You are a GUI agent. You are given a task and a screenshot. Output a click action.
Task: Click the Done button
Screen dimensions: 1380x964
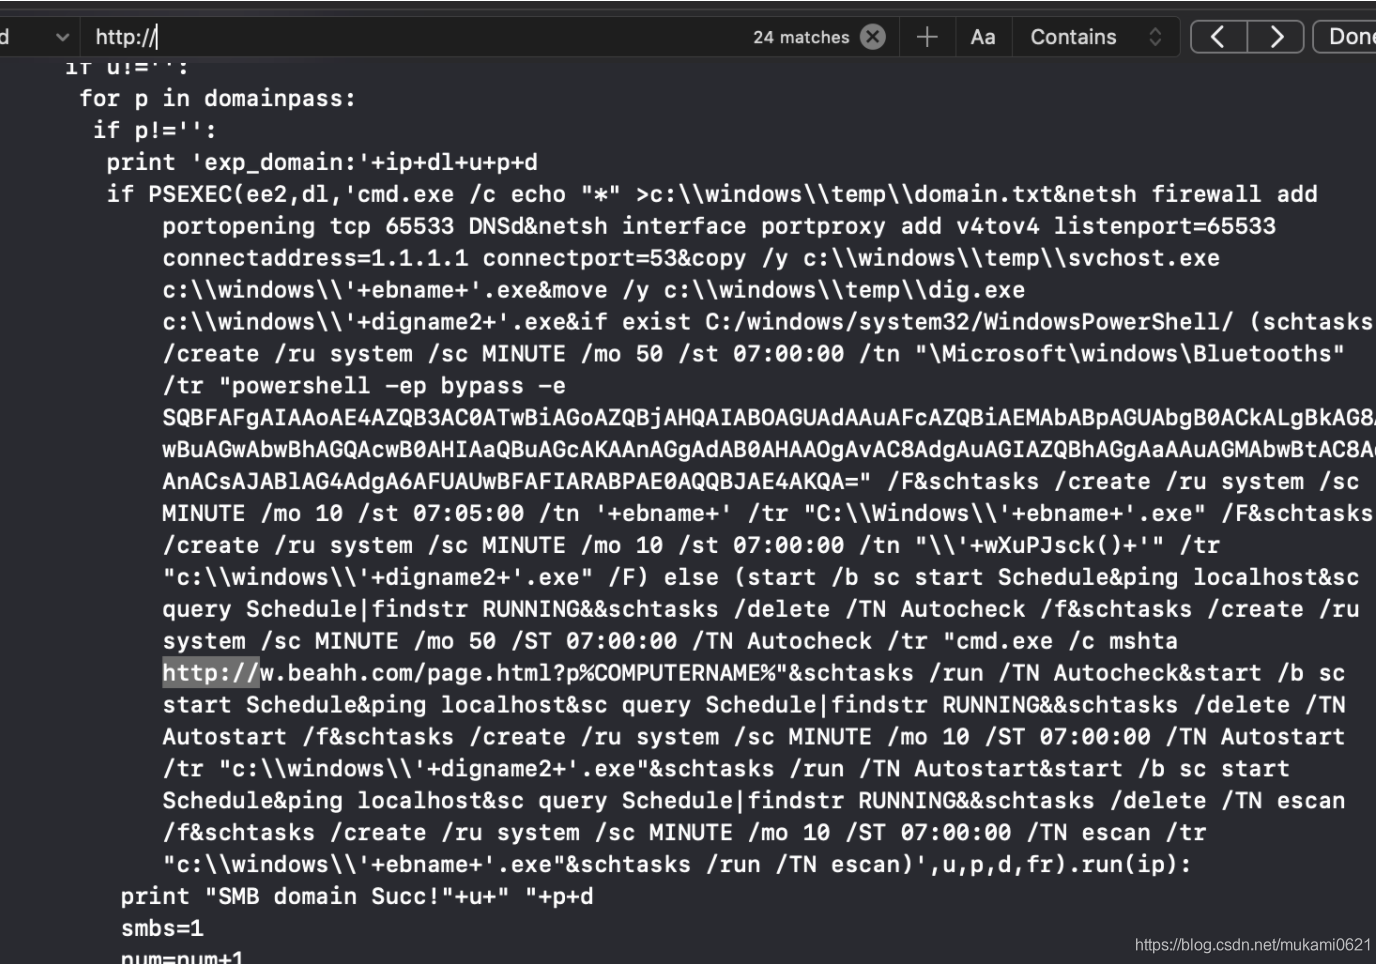tap(1348, 37)
